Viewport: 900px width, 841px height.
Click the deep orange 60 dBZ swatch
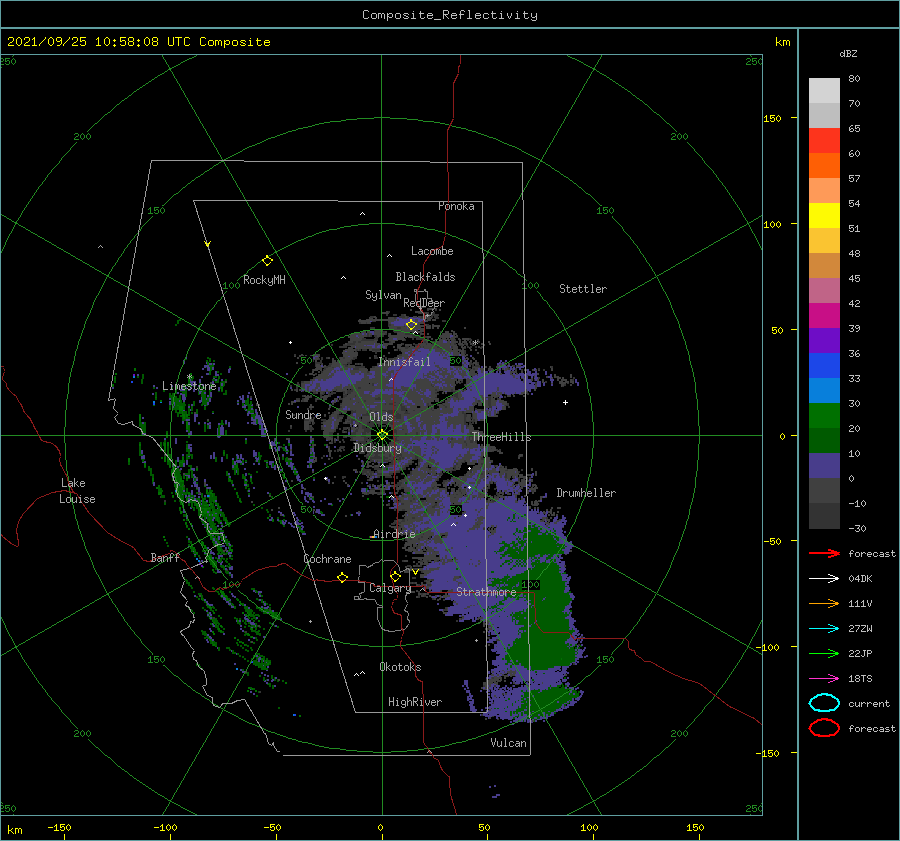(x=824, y=166)
